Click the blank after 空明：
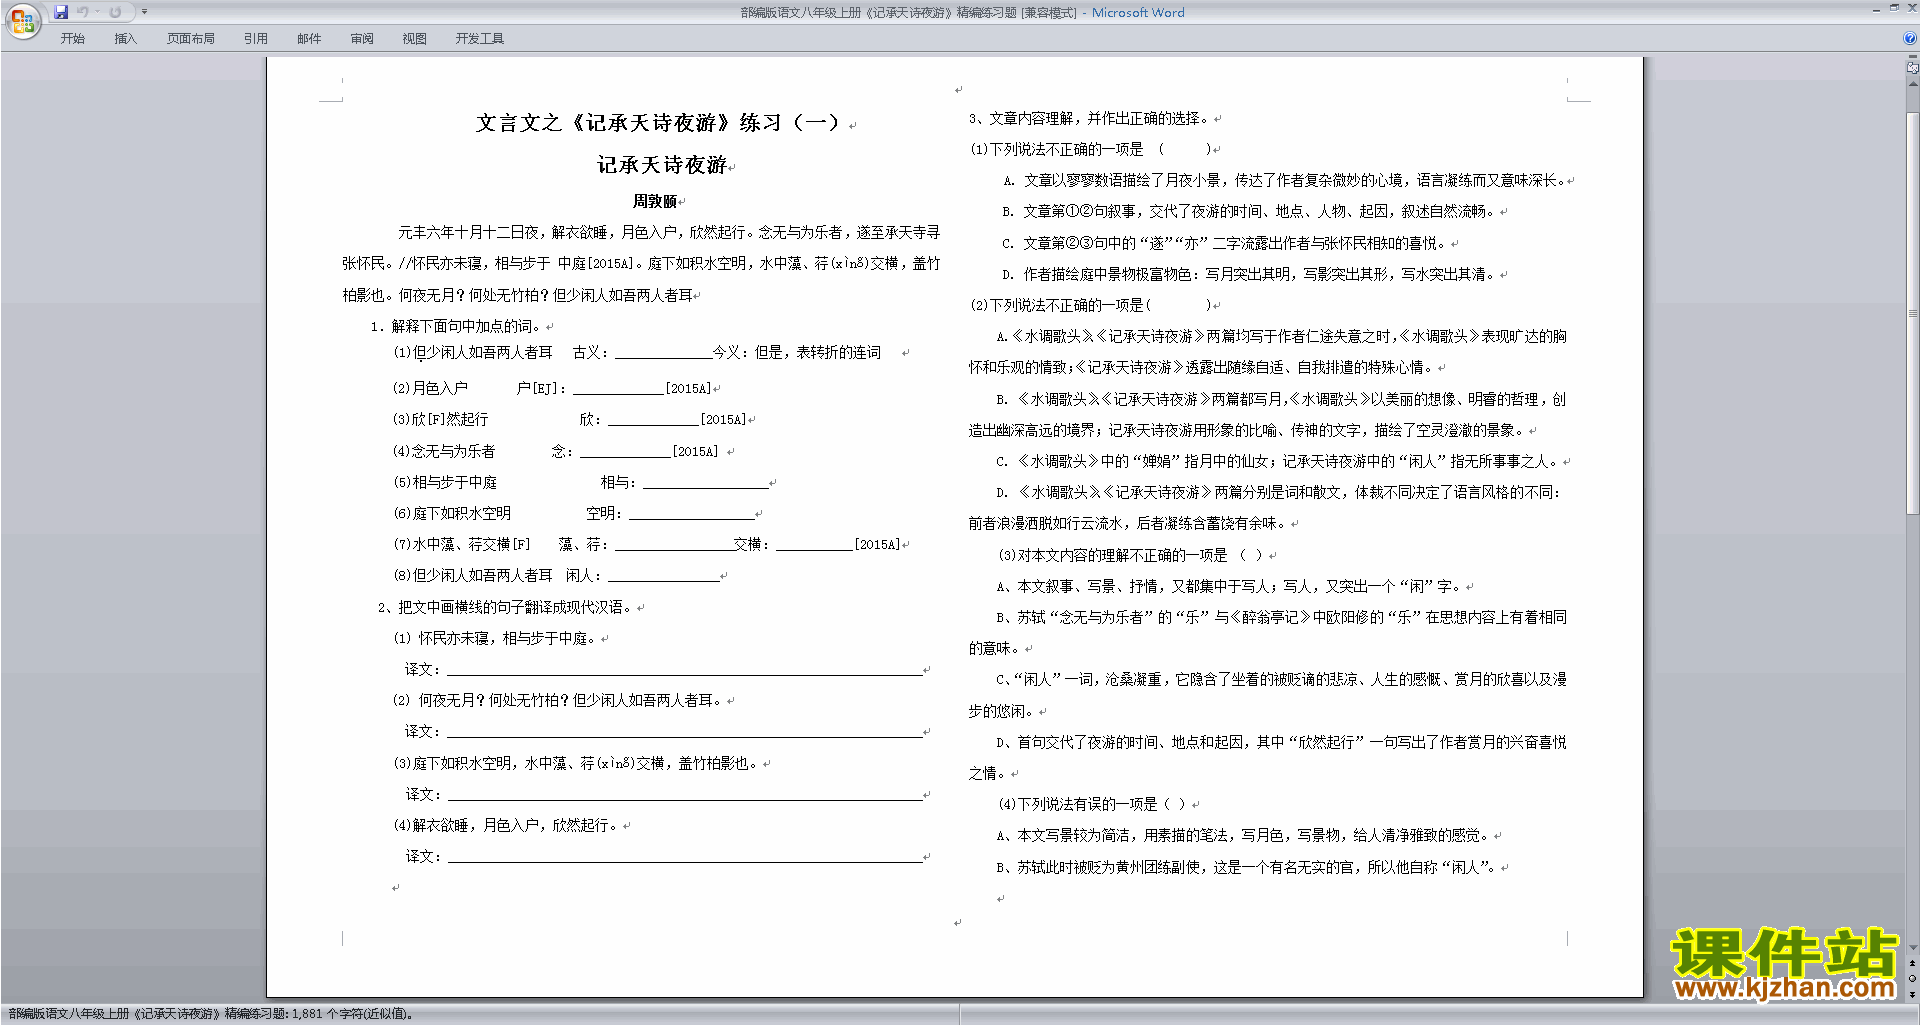 click(x=691, y=513)
